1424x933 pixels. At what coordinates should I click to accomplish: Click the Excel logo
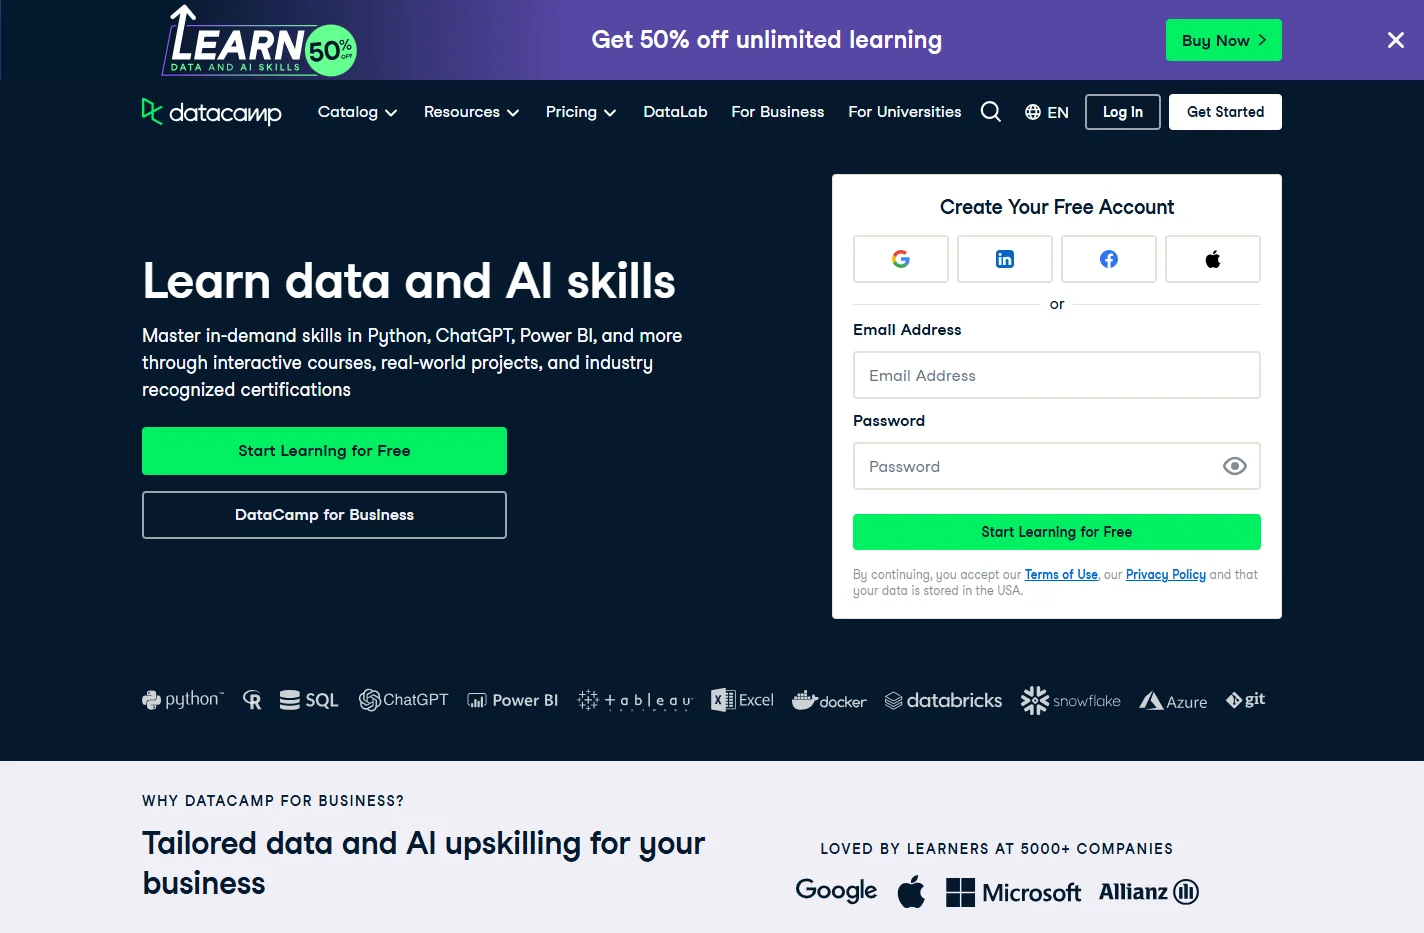[742, 700]
